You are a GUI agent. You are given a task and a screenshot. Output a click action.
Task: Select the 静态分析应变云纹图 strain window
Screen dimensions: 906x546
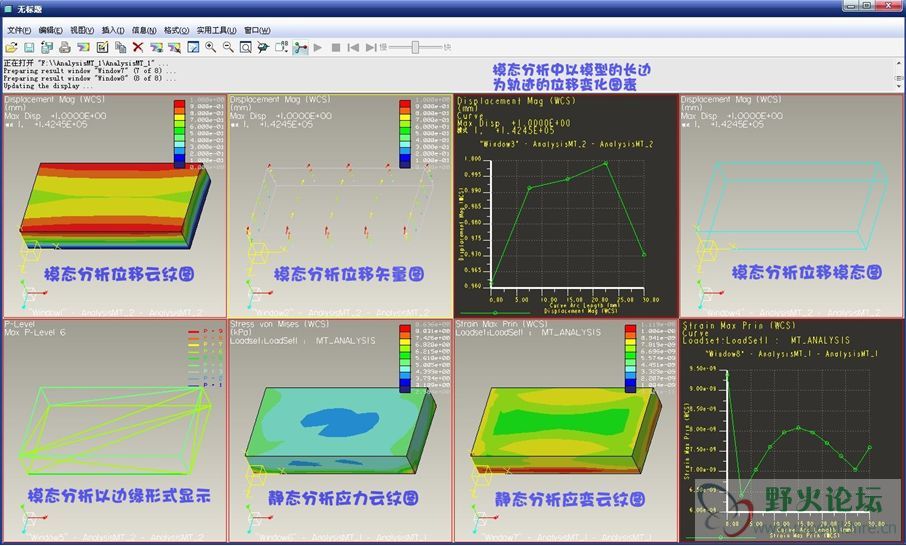(566, 430)
